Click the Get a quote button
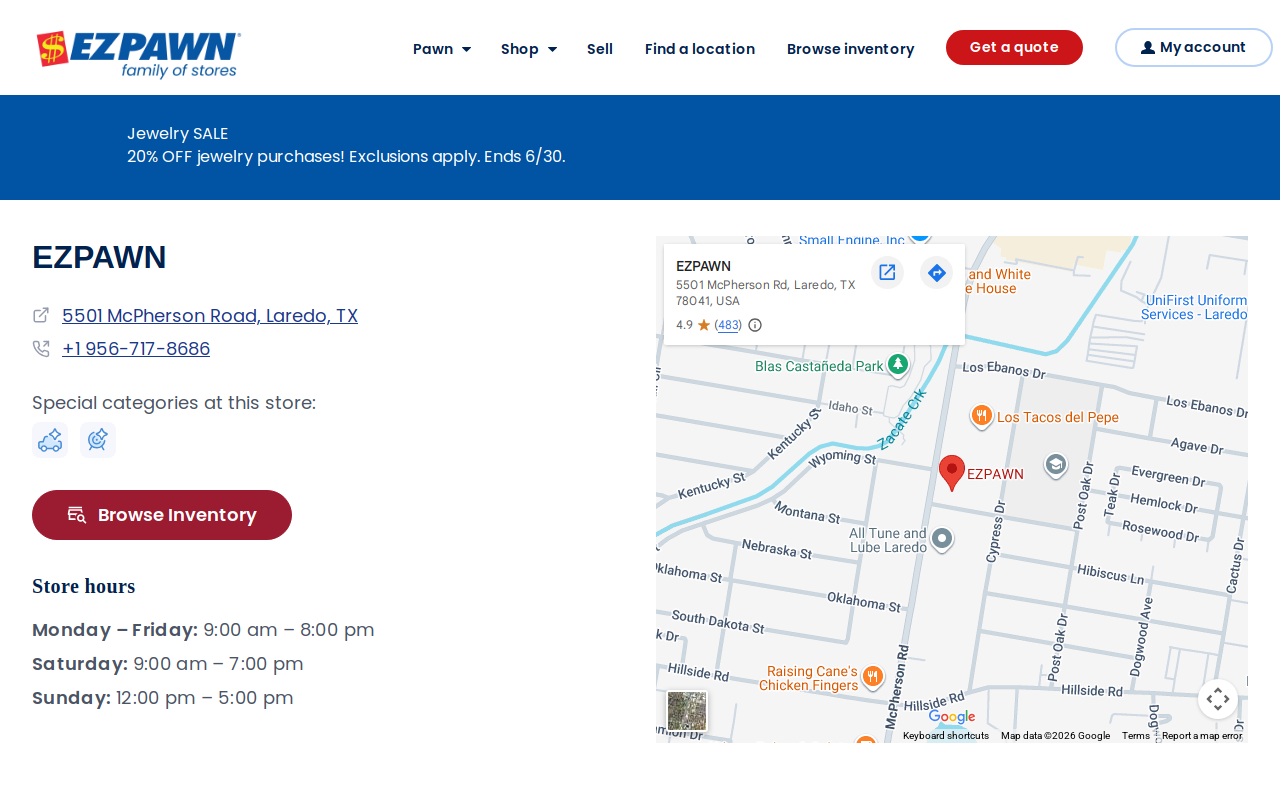1280x800 pixels. 1014,48
